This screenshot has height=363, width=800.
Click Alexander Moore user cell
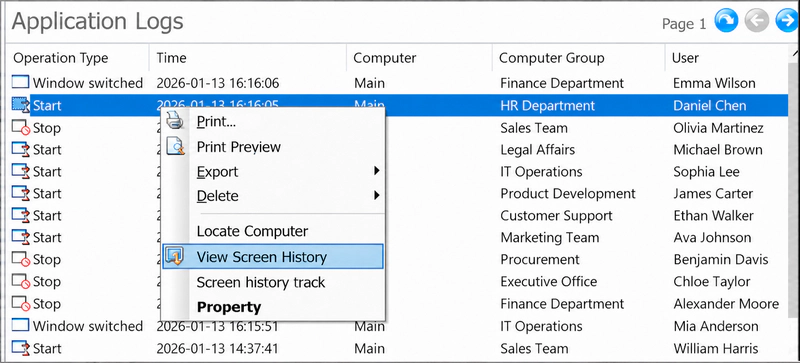(x=726, y=304)
